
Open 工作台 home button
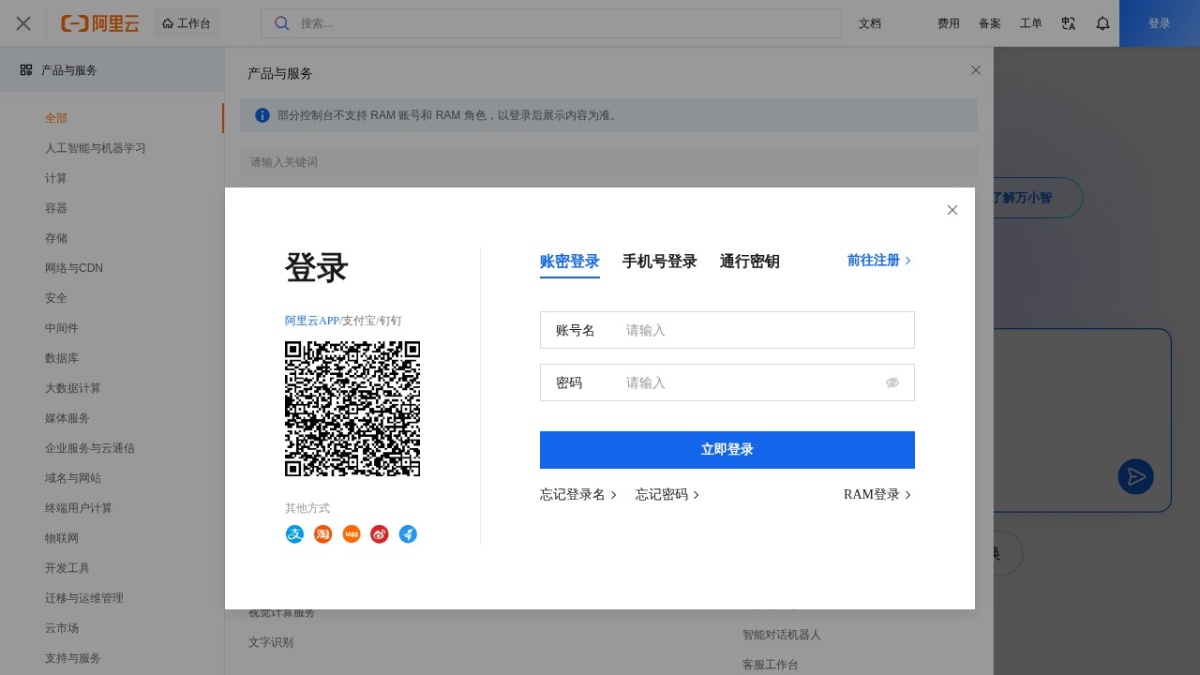[186, 23]
